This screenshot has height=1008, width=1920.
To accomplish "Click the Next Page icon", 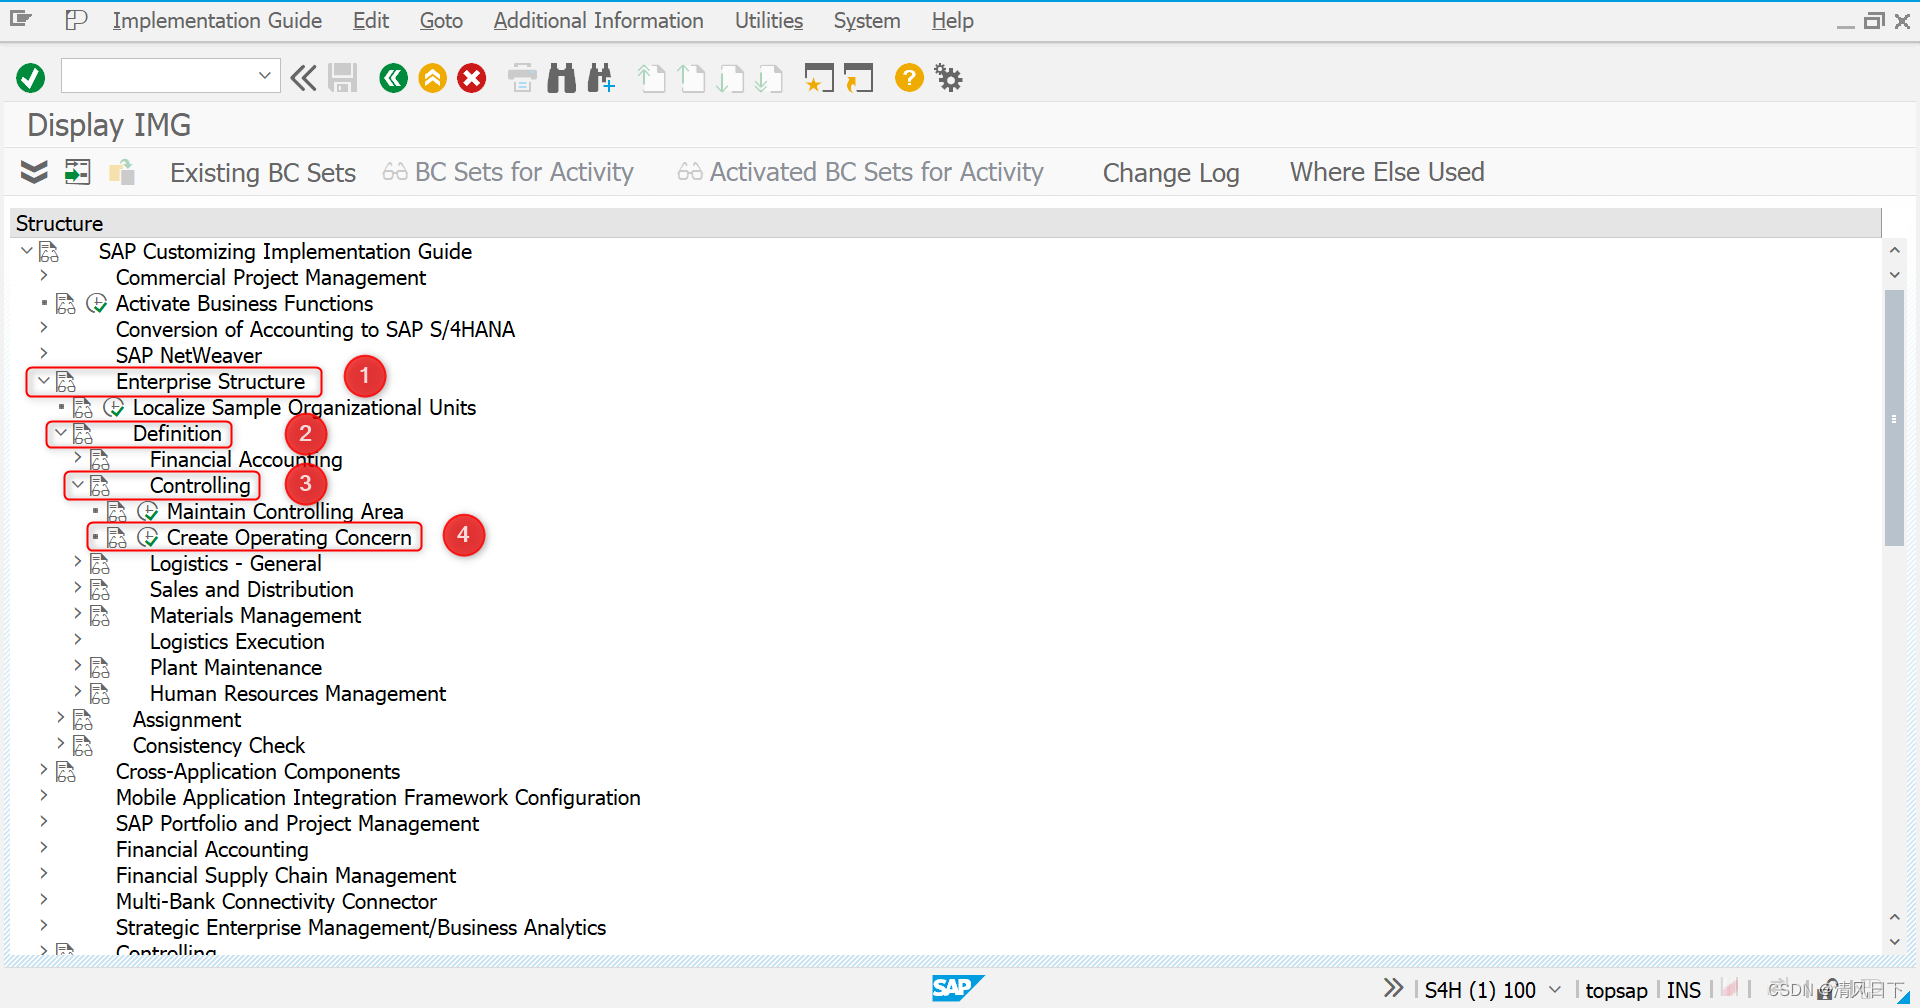I will (x=730, y=77).
